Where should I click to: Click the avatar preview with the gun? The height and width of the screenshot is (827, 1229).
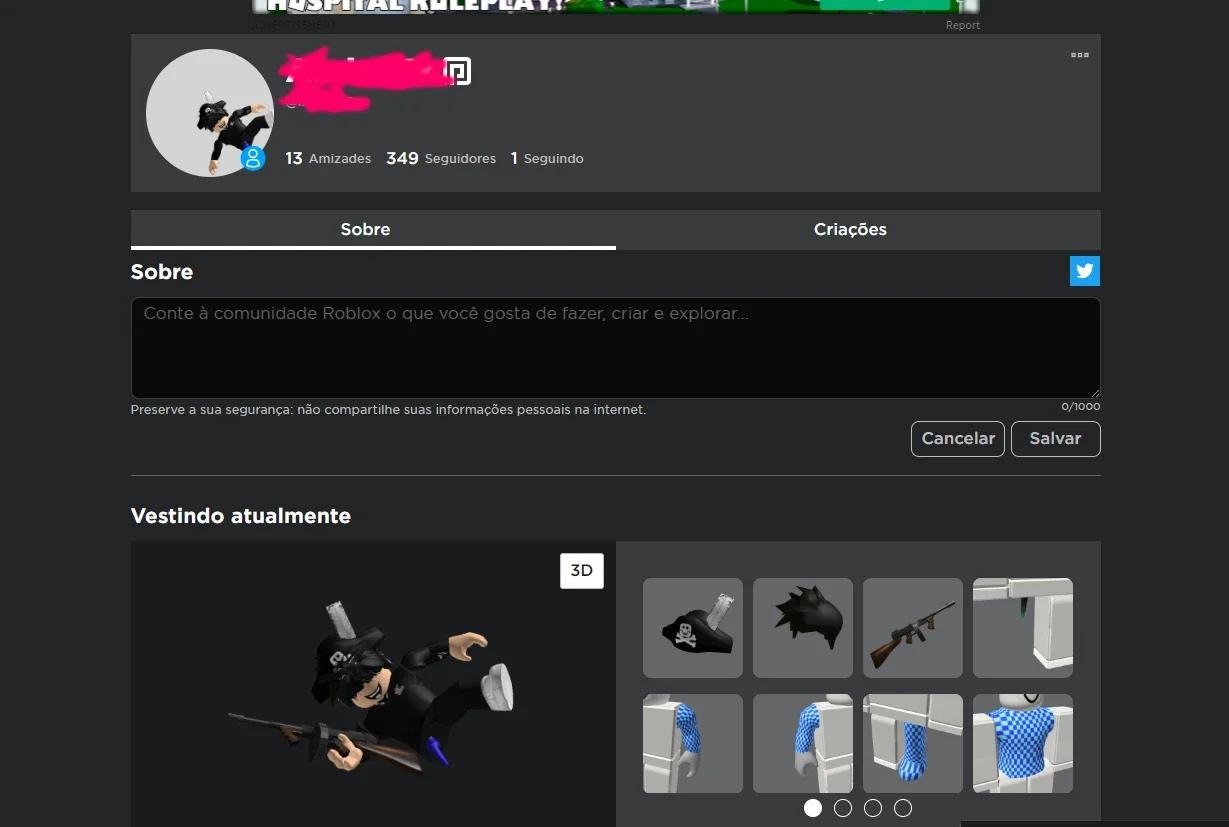pyautogui.click(x=373, y=684)
